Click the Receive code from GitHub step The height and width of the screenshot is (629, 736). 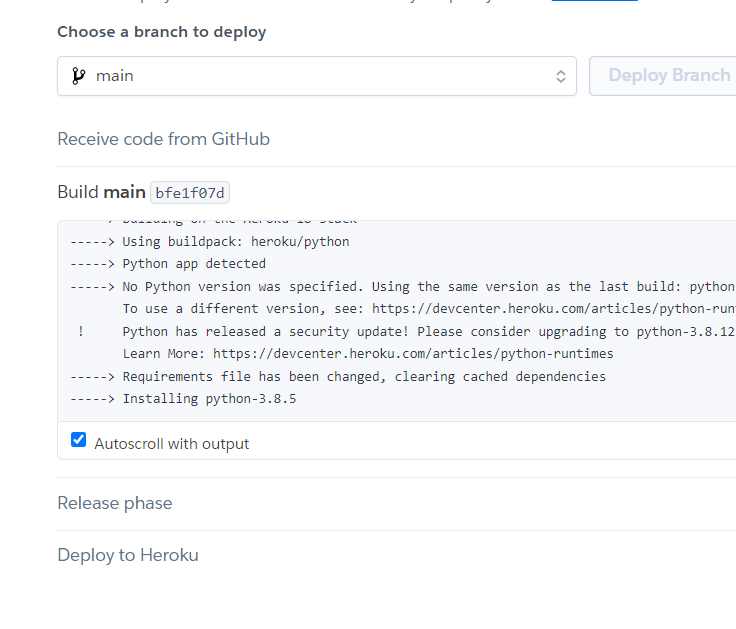[163, 139]
